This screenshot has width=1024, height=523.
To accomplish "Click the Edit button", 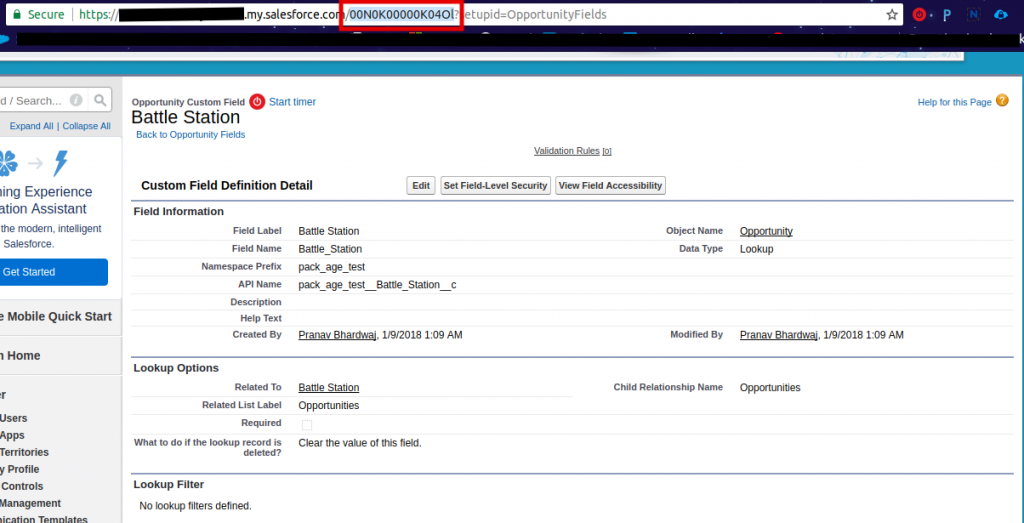I will tap(421, 185).
